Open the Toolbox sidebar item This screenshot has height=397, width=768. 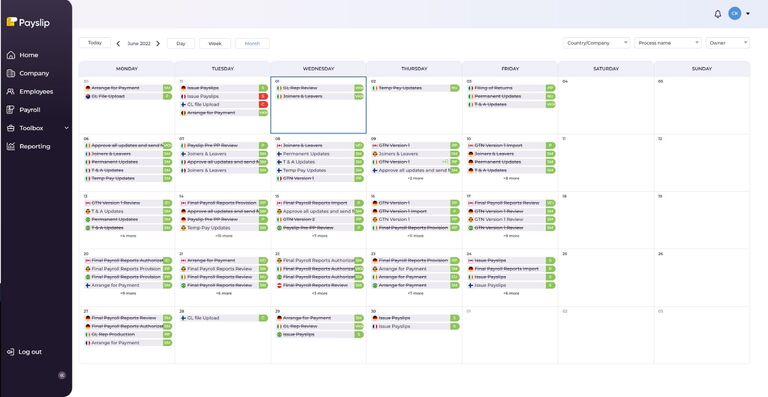[x=31, y=128]
